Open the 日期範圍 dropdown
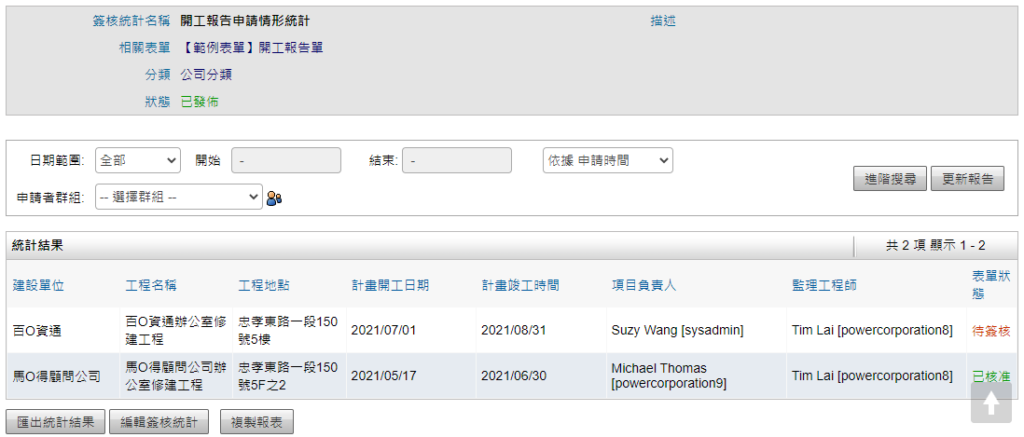Viewport: 1024px width, 437px height. click(138, 161)
